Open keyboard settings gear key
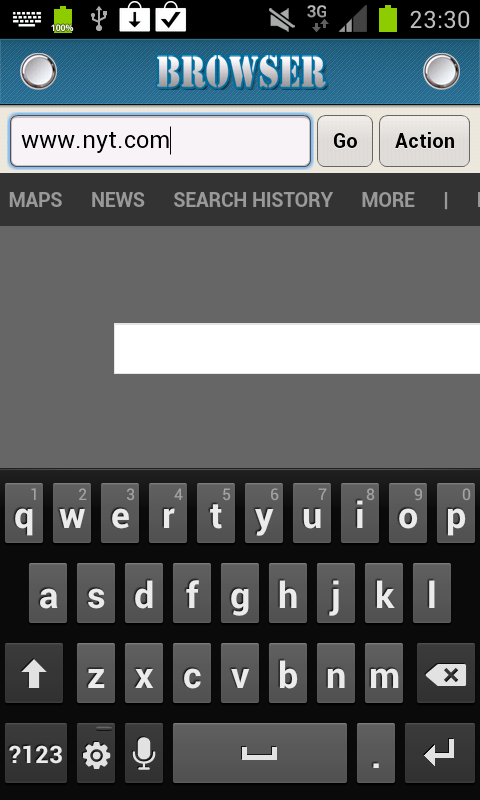The width and height of the screenshot is (480, 800). coord(96,753)
